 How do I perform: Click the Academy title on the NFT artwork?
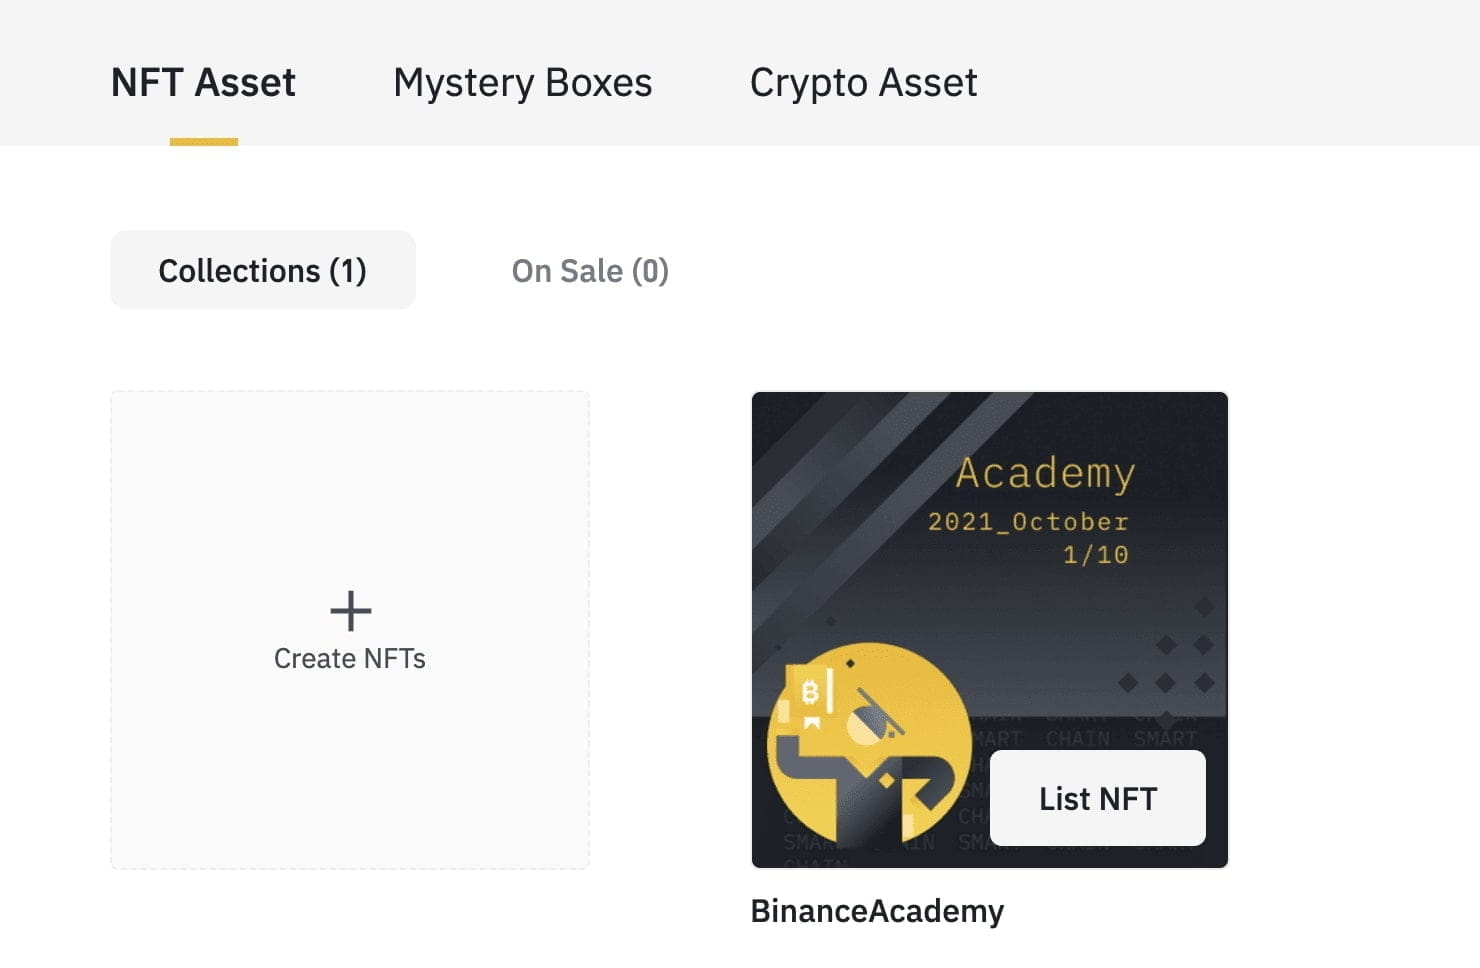coord(1046,472)
